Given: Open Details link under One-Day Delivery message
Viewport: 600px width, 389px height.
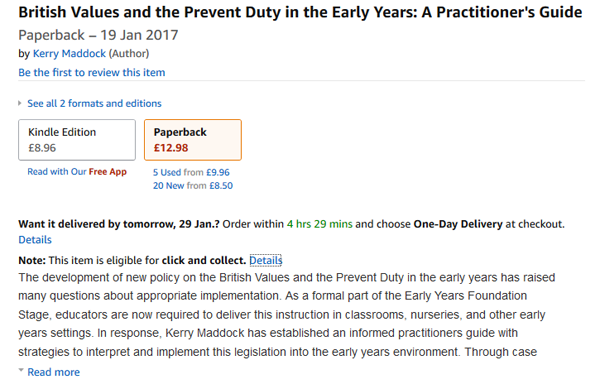Looking at the screenshot, I should coord(35,240).
